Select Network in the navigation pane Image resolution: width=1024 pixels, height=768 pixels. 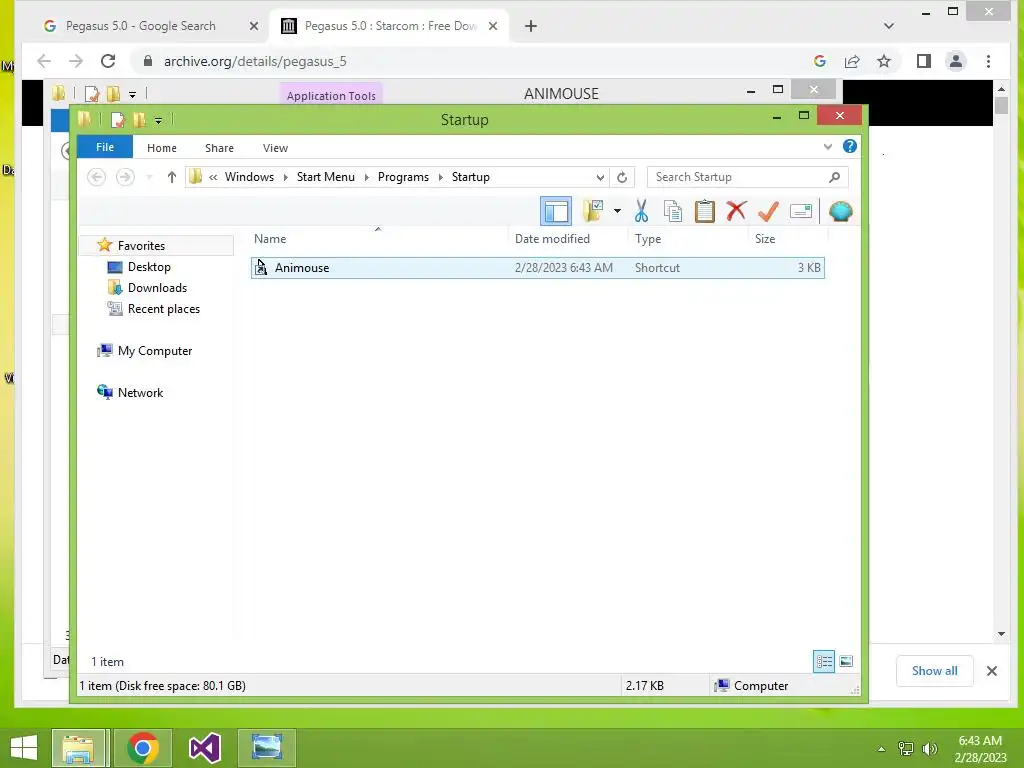pos(140,392)
